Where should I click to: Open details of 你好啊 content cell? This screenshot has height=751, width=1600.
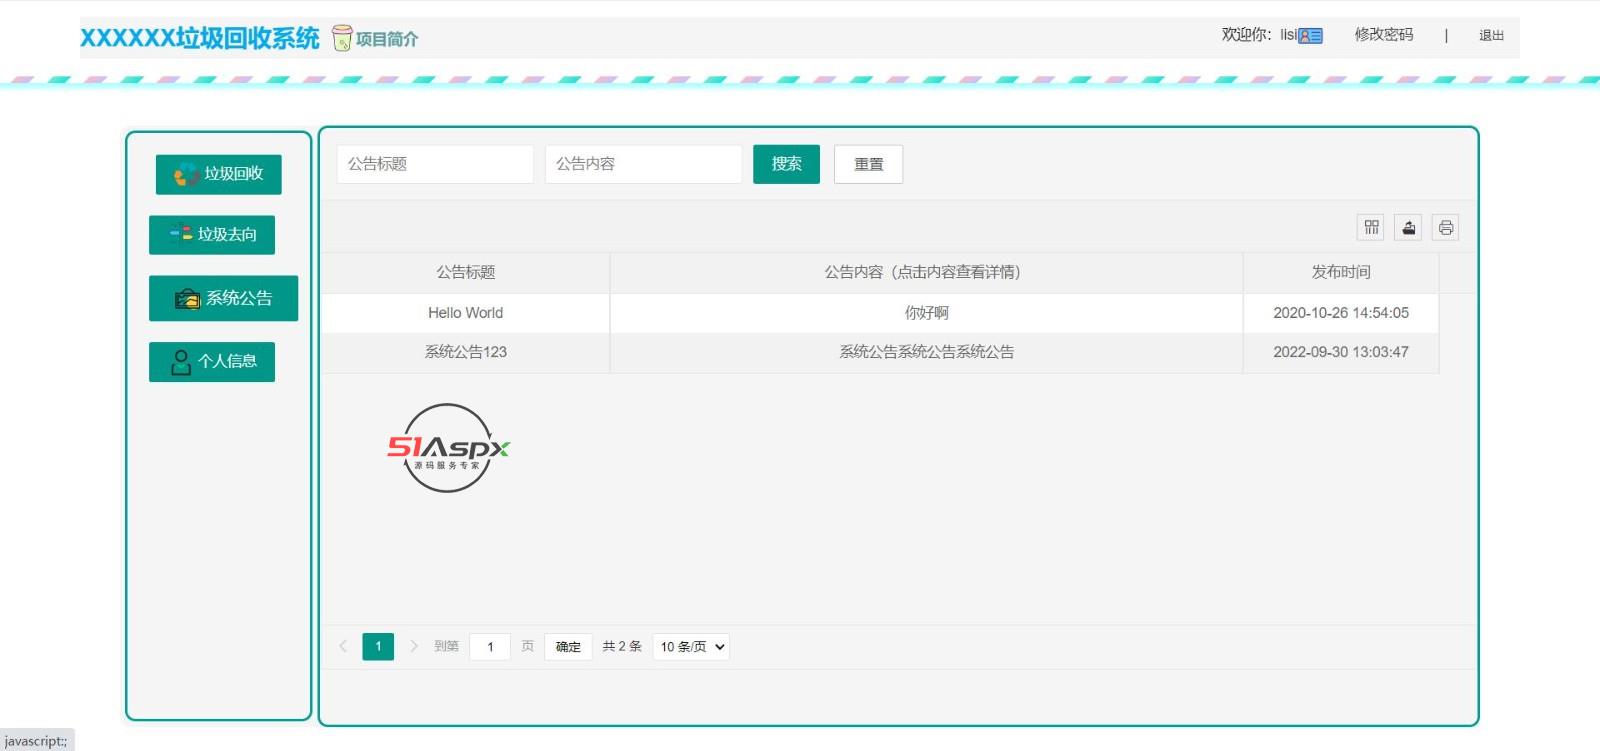926,313
